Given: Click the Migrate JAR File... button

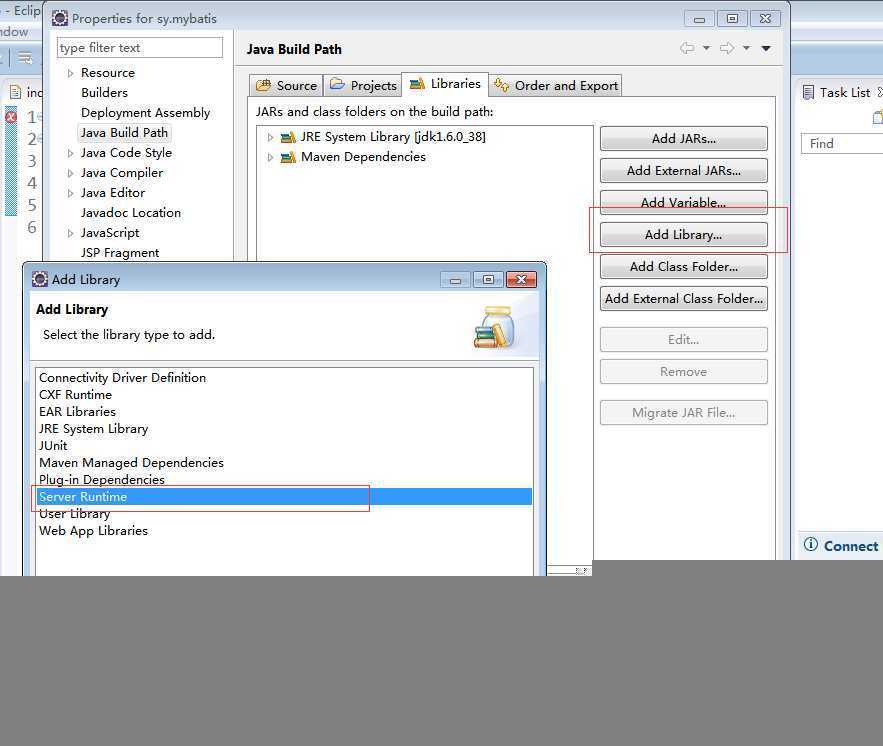Looking at the screenshot, I should click(x=684, y=413).
